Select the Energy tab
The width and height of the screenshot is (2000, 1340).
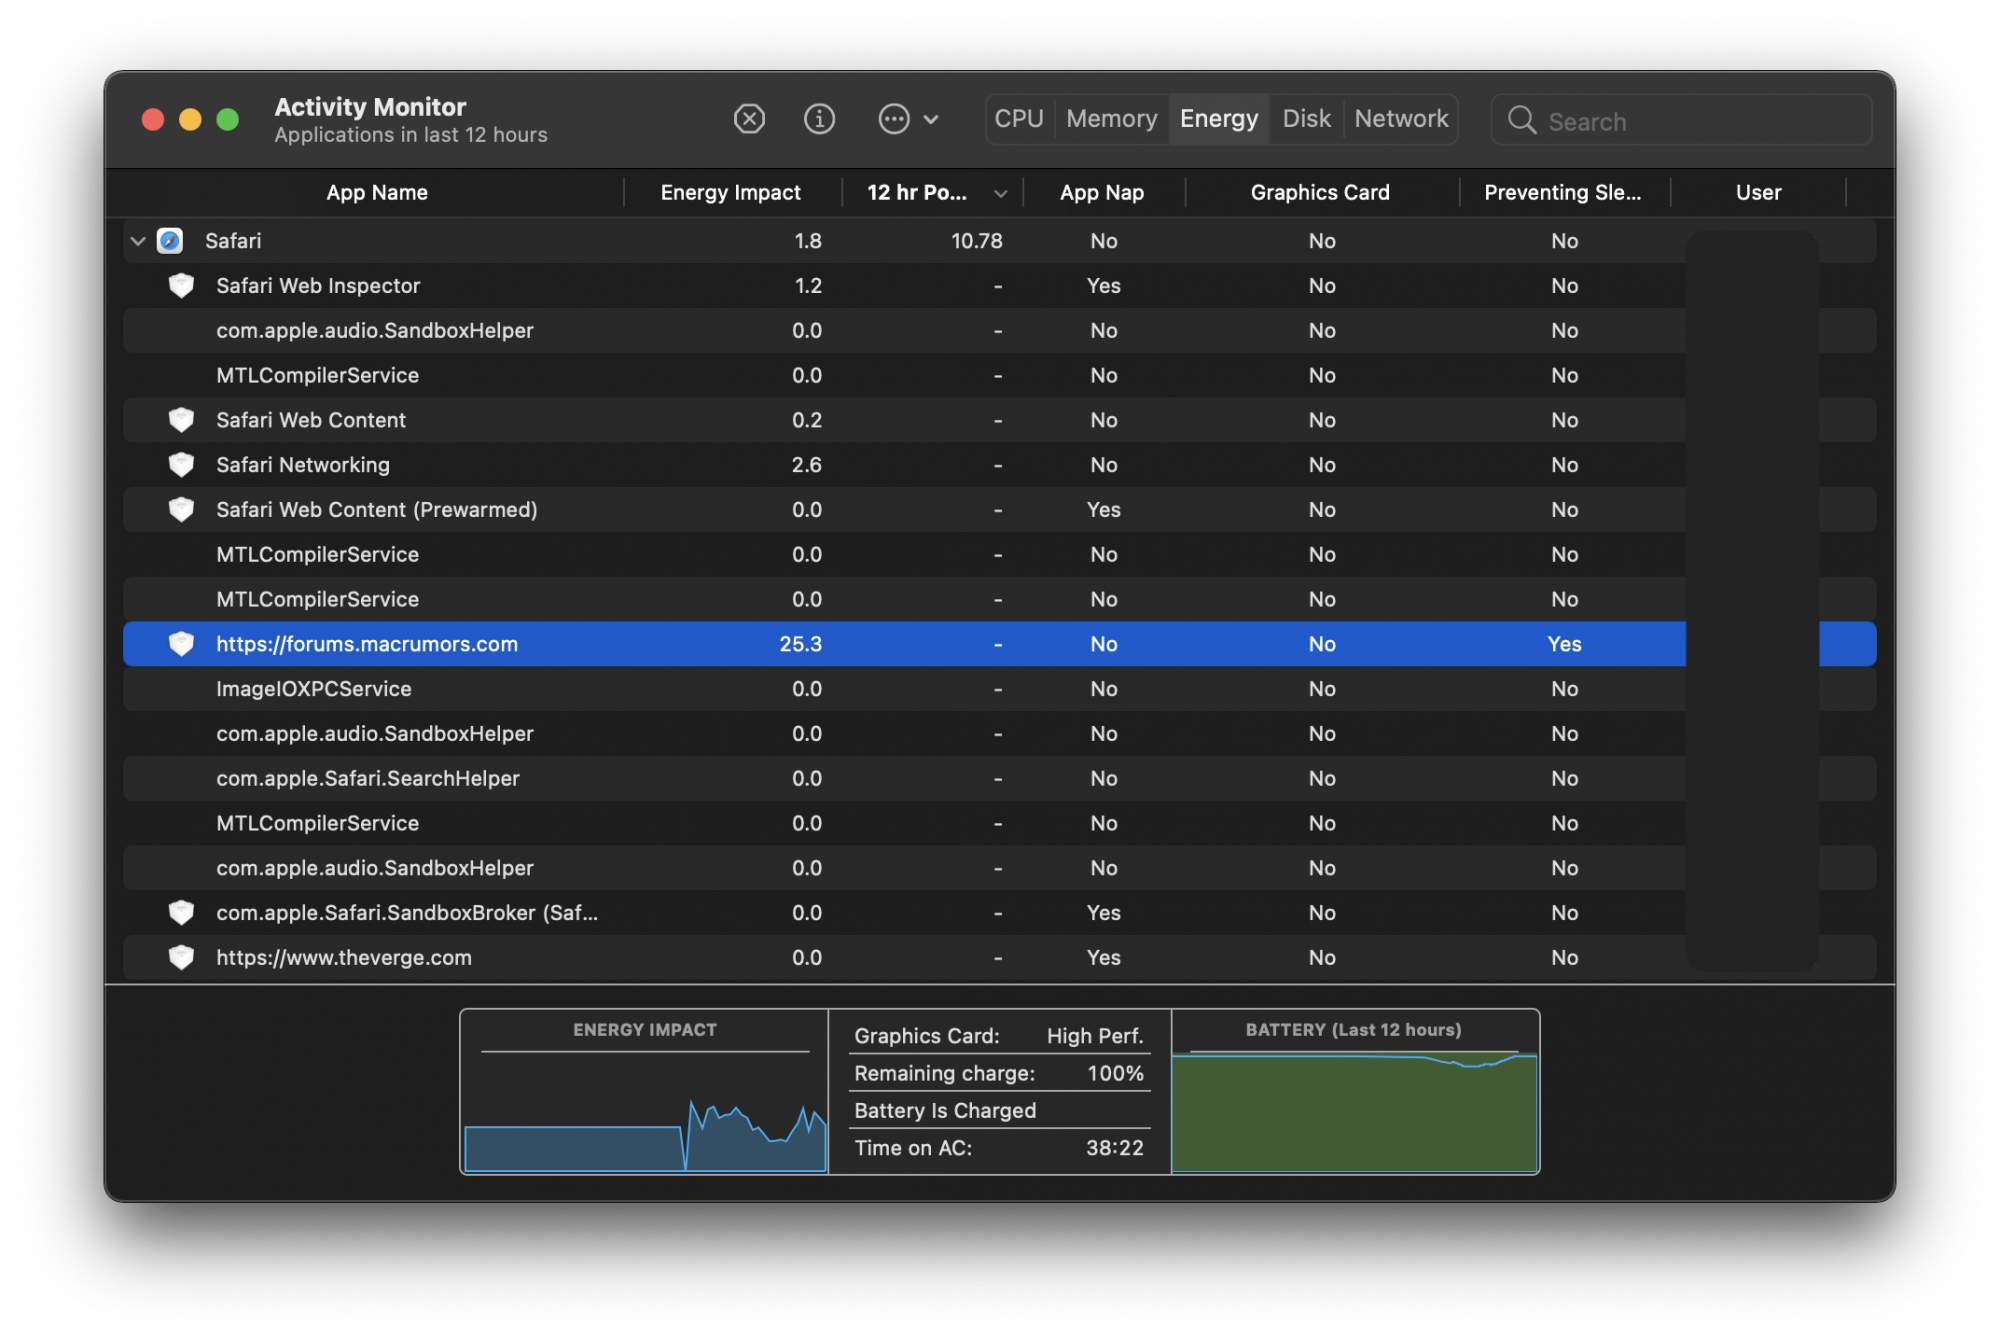click(x=1219, y=119)
